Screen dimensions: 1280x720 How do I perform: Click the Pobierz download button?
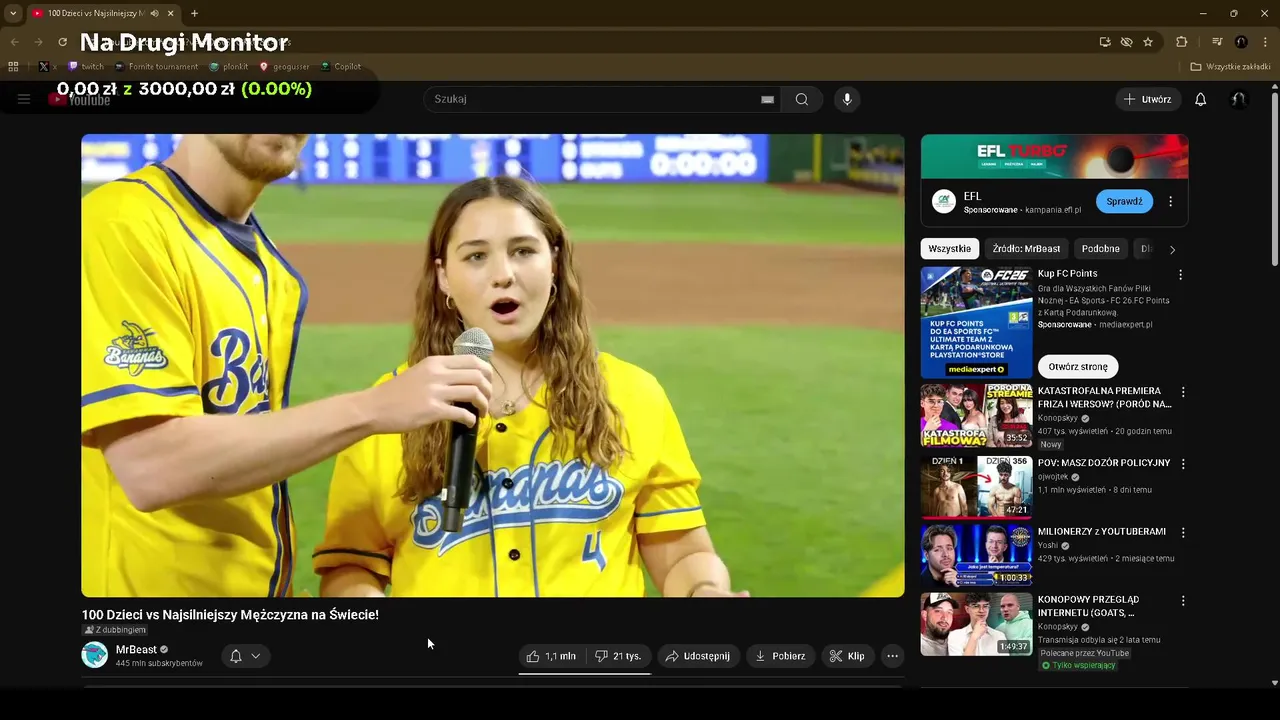(x=779, y=656)
